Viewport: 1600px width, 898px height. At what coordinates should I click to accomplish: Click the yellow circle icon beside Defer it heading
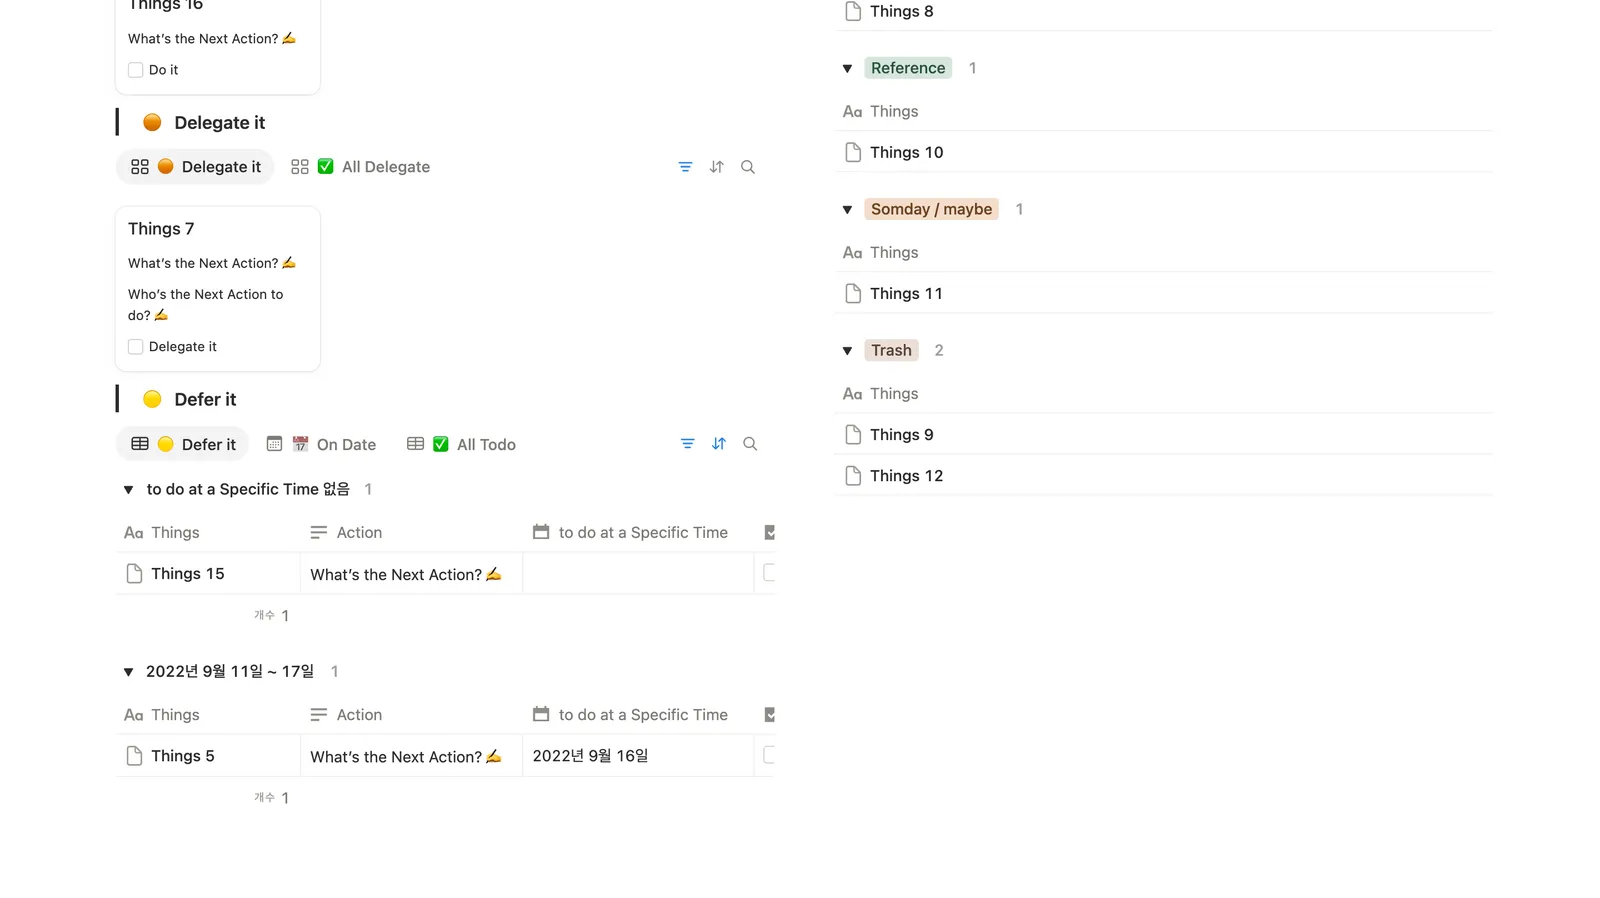pyautogui.click(x=152, y=399)
